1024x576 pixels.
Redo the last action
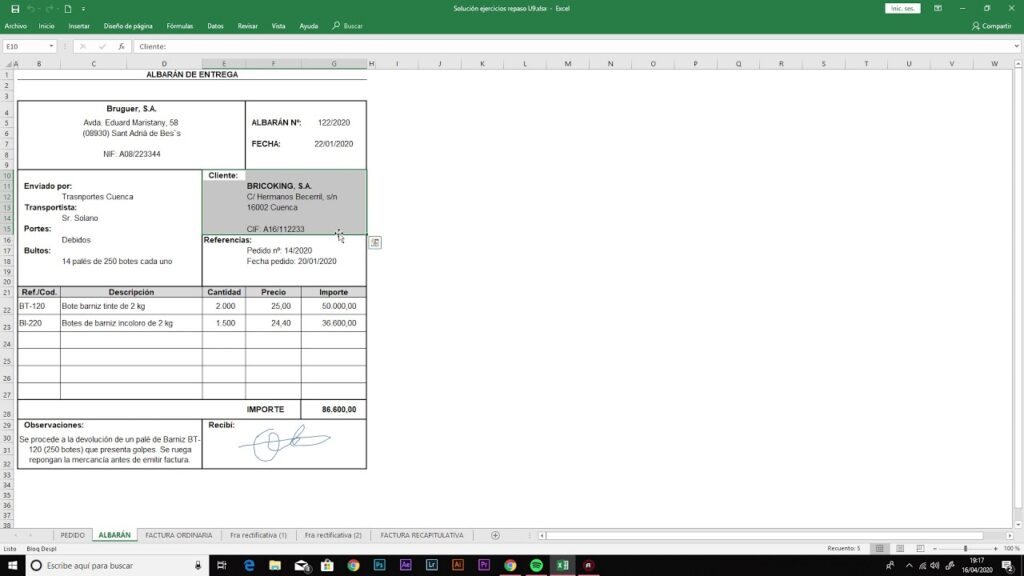click(49, 8)
